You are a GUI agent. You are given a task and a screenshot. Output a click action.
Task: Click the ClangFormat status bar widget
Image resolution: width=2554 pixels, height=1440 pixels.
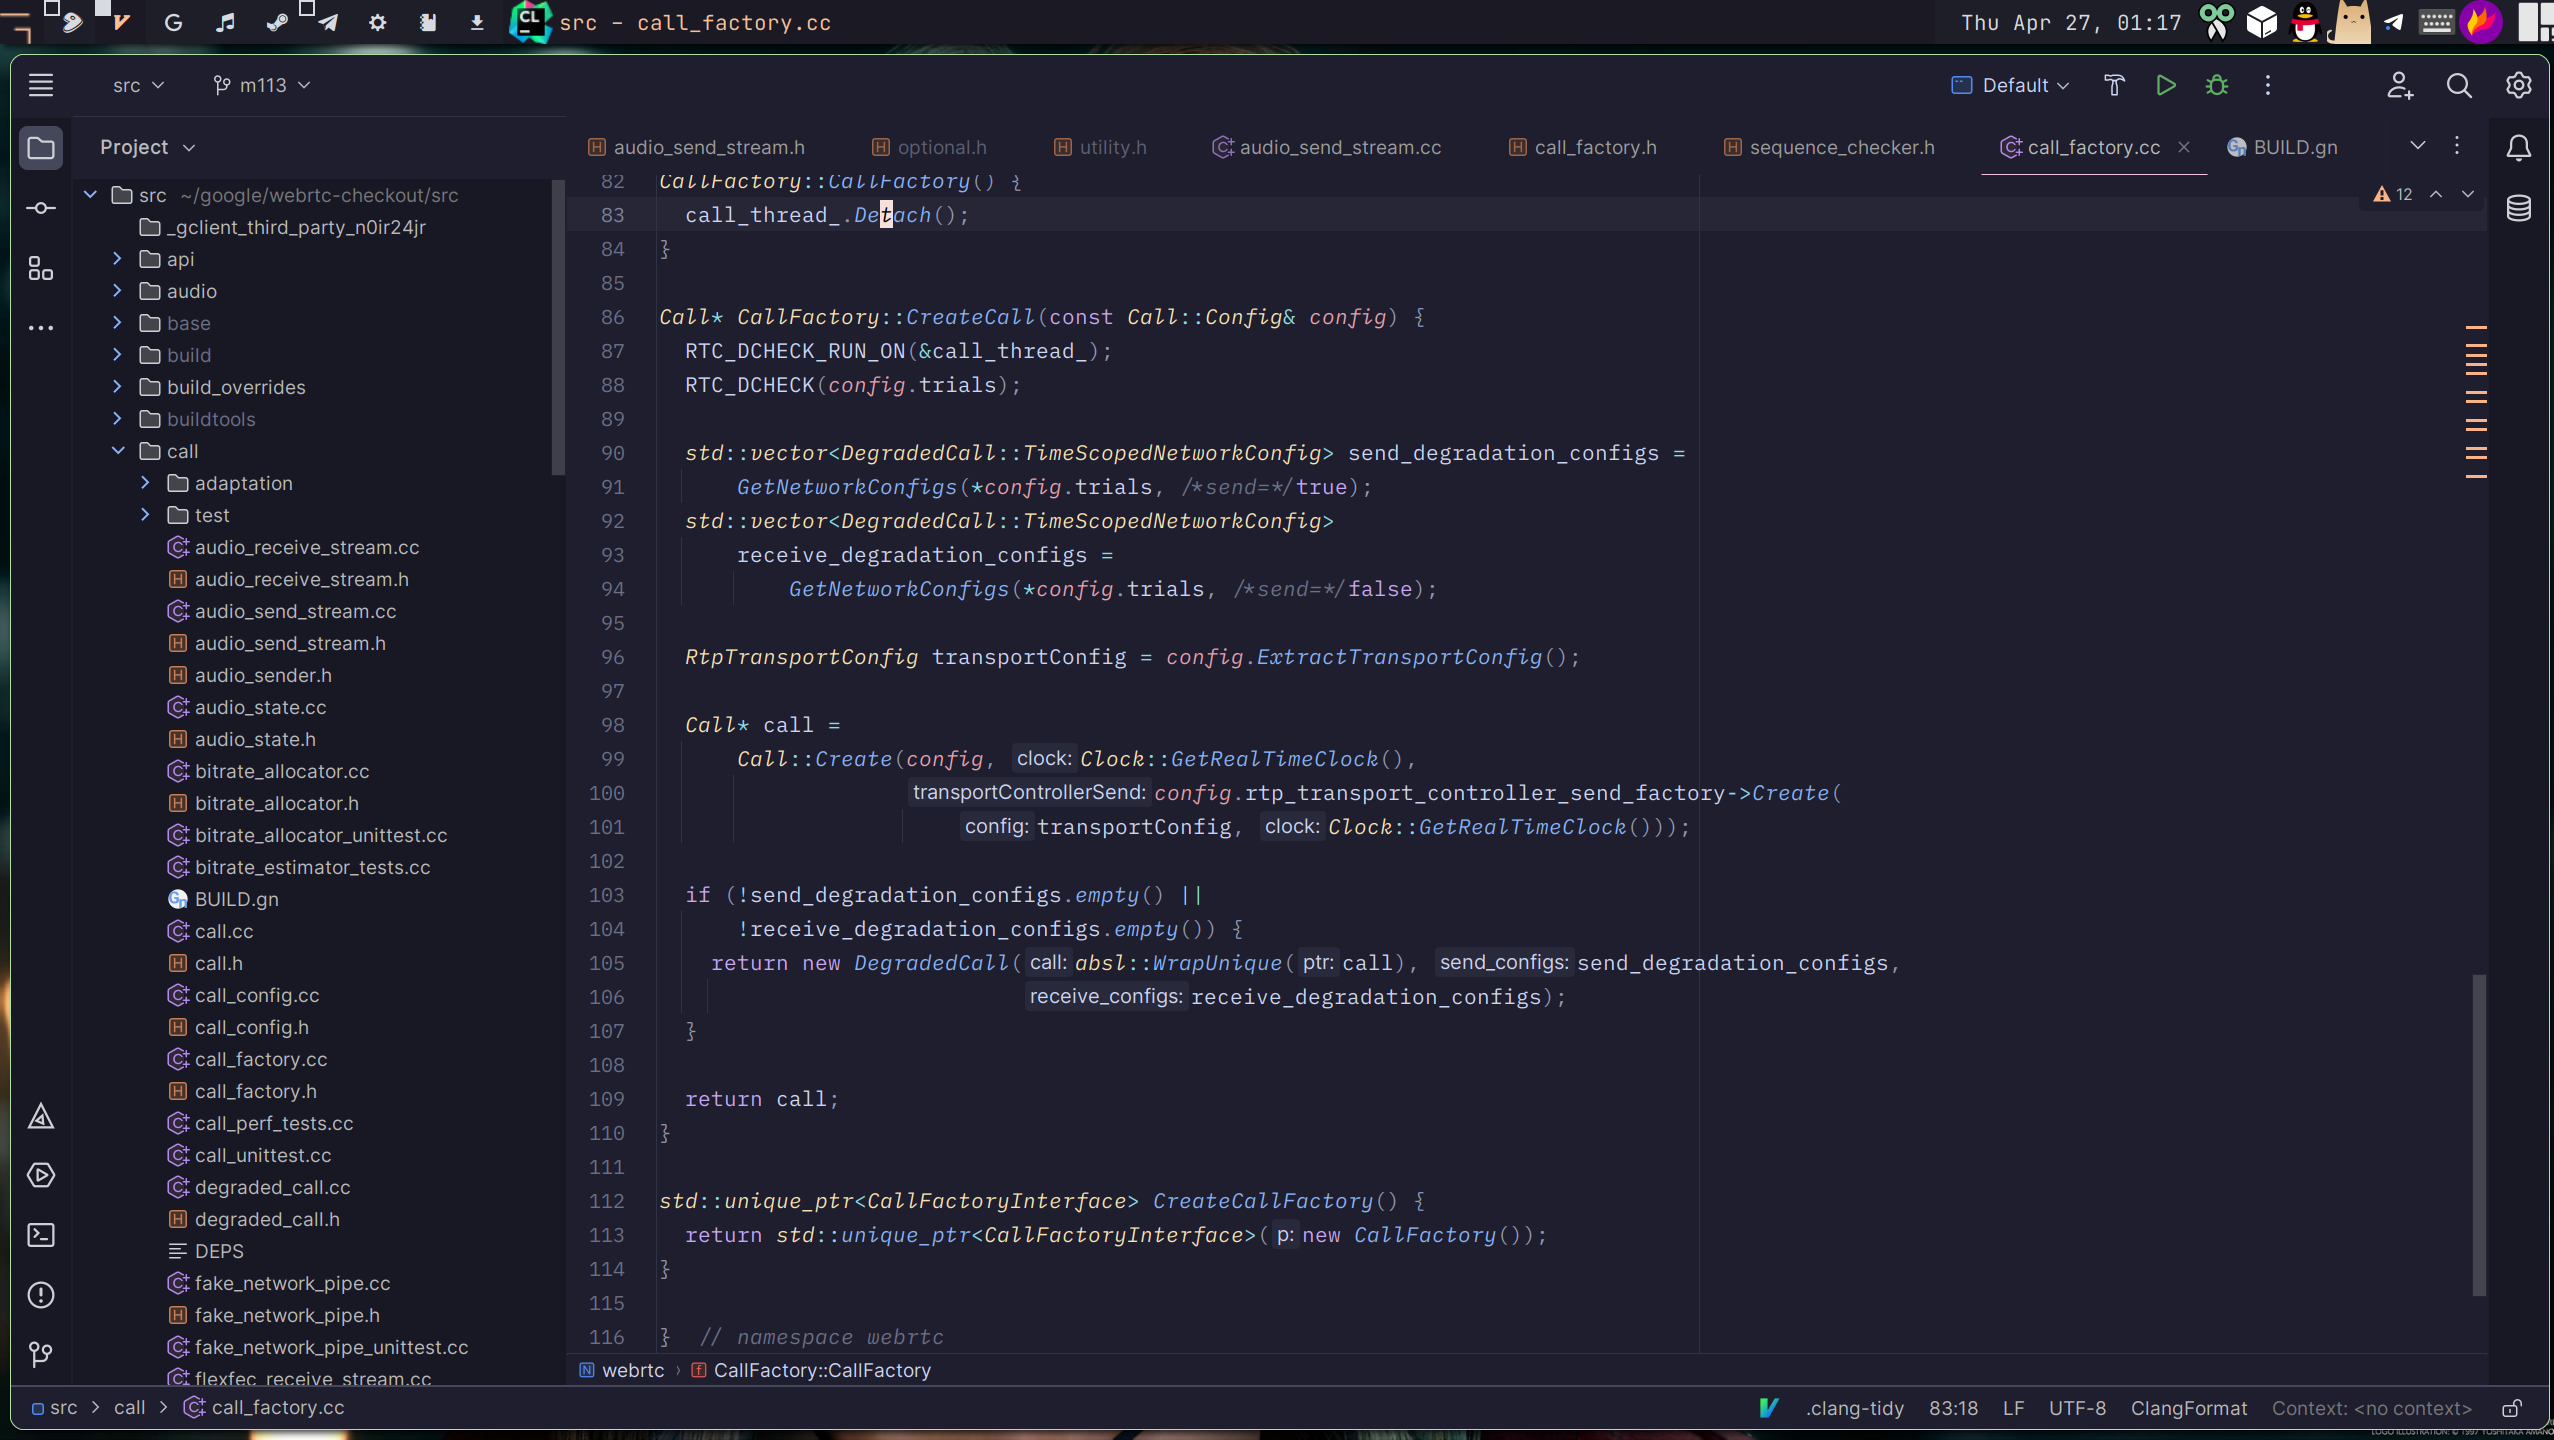point(2188,1408)
